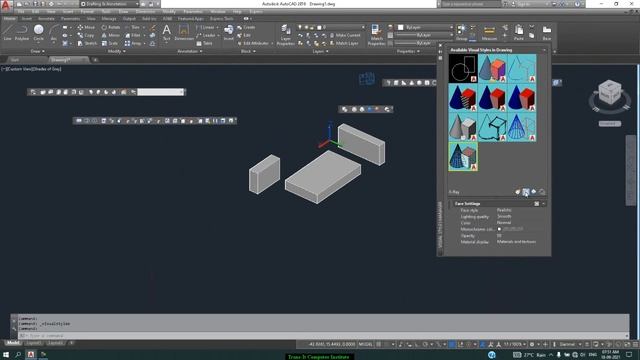
Task: Open the Output ribbon tab
Action: (x=129, y=18)
